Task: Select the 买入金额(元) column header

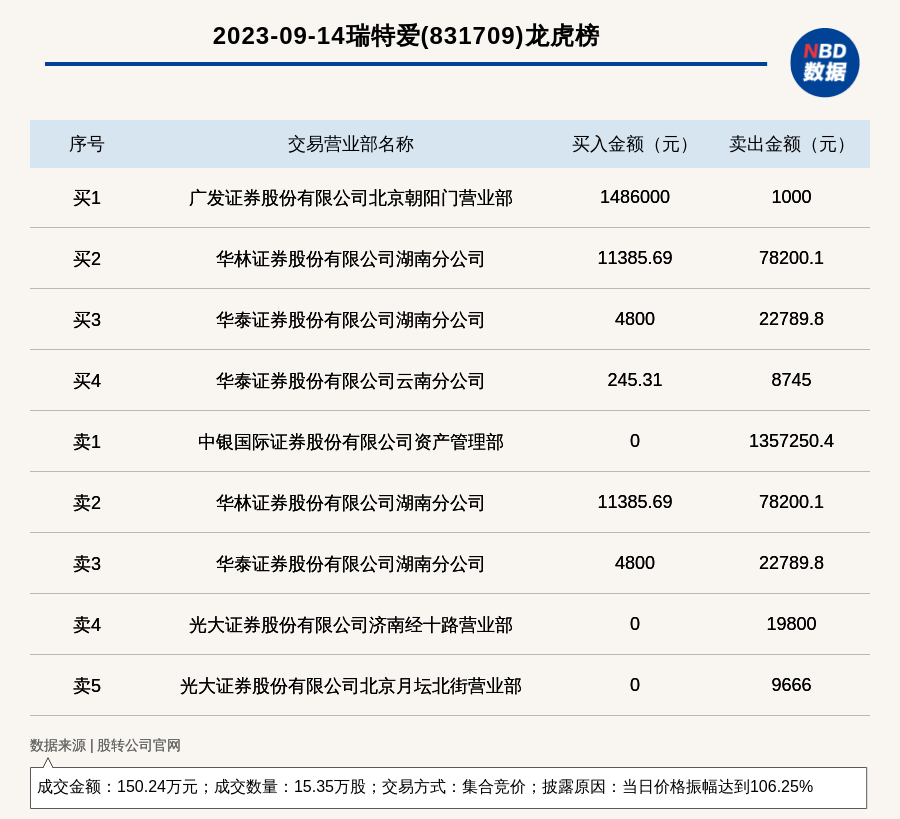Action: point(634,144)
